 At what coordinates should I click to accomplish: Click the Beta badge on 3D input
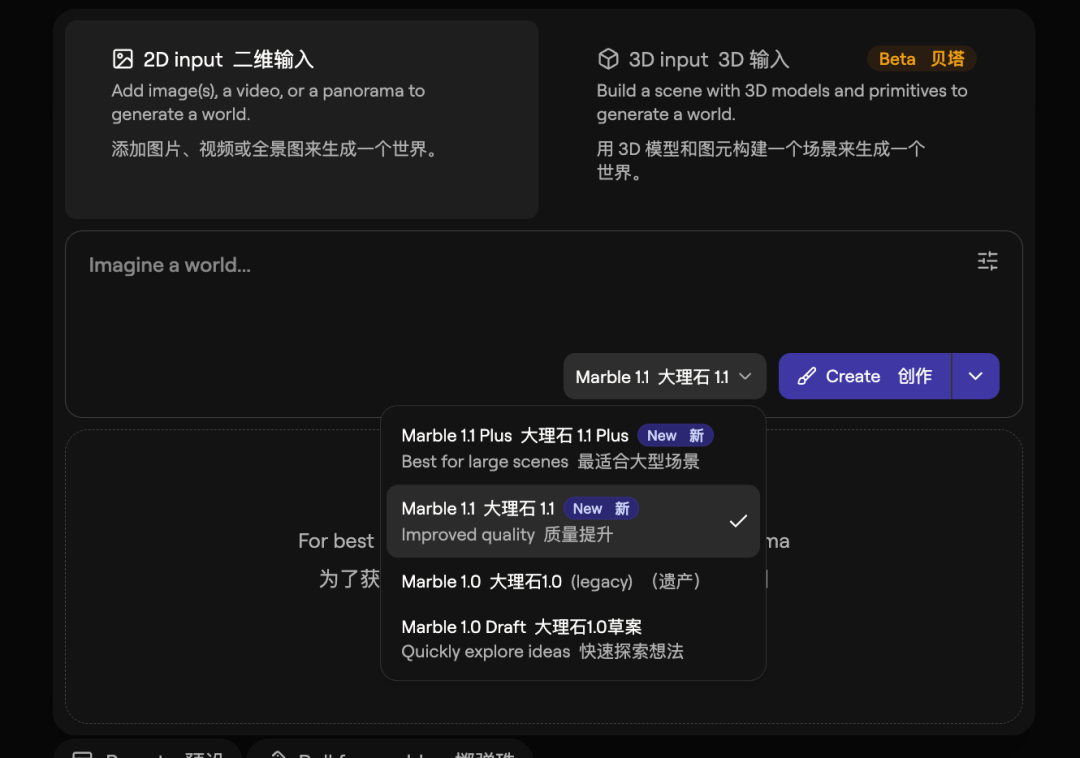[921, 59]
